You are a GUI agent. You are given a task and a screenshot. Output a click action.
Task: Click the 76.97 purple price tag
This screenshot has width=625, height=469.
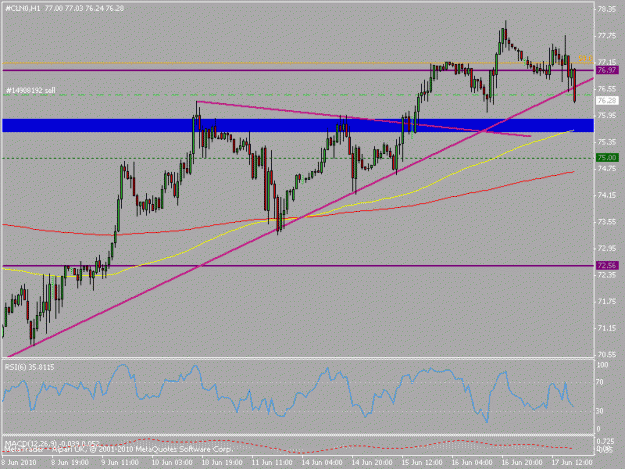[x=607, y=70]
